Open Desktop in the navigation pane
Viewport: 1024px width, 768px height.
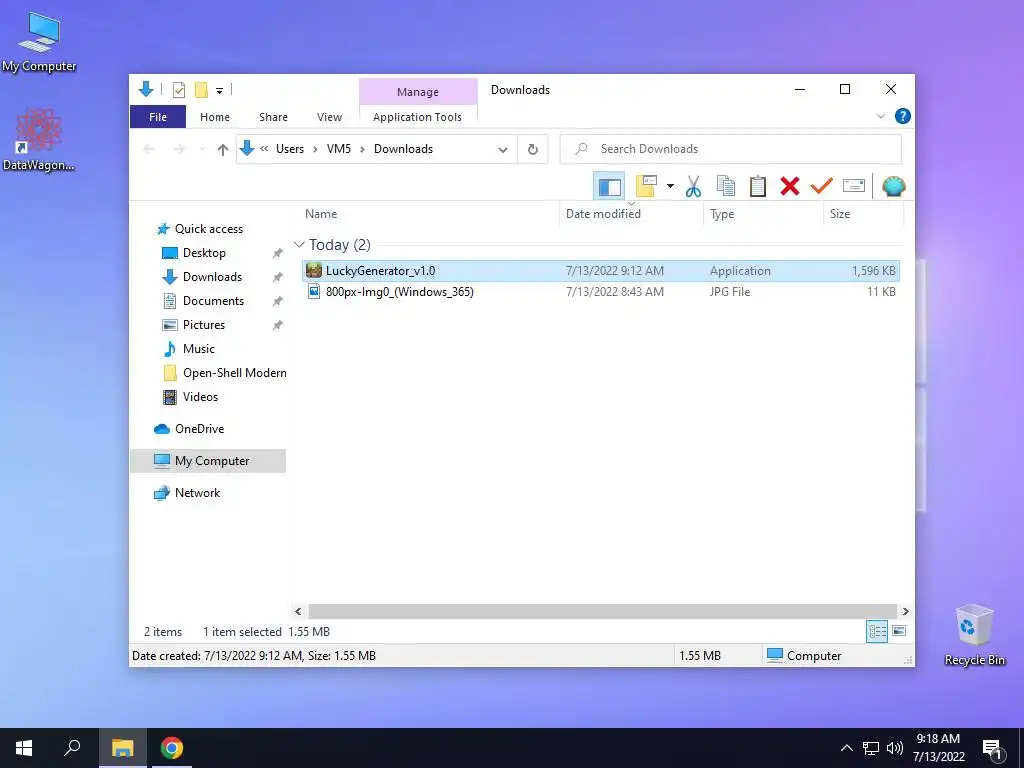click(204, 253)
